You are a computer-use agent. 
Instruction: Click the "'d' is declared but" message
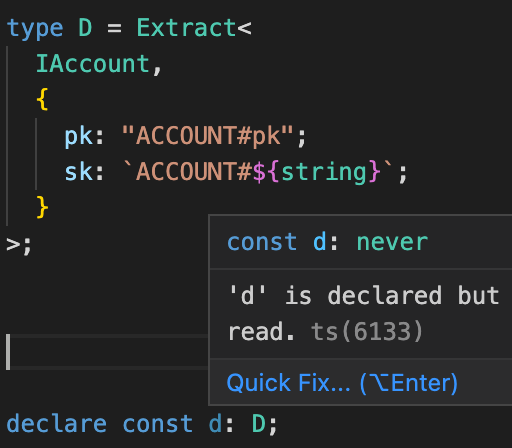pyautogui.click(x=364, y=295)
